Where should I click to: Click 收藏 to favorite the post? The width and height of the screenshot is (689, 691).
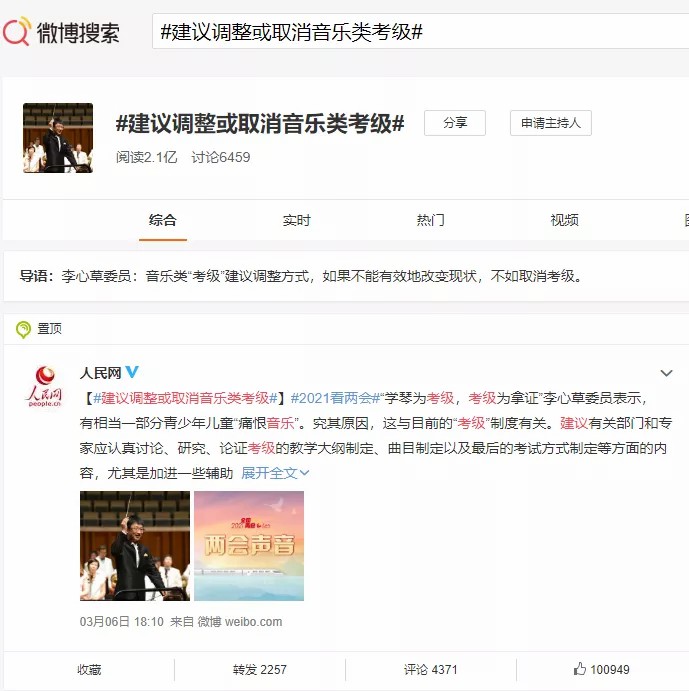[x=89, y=670]
